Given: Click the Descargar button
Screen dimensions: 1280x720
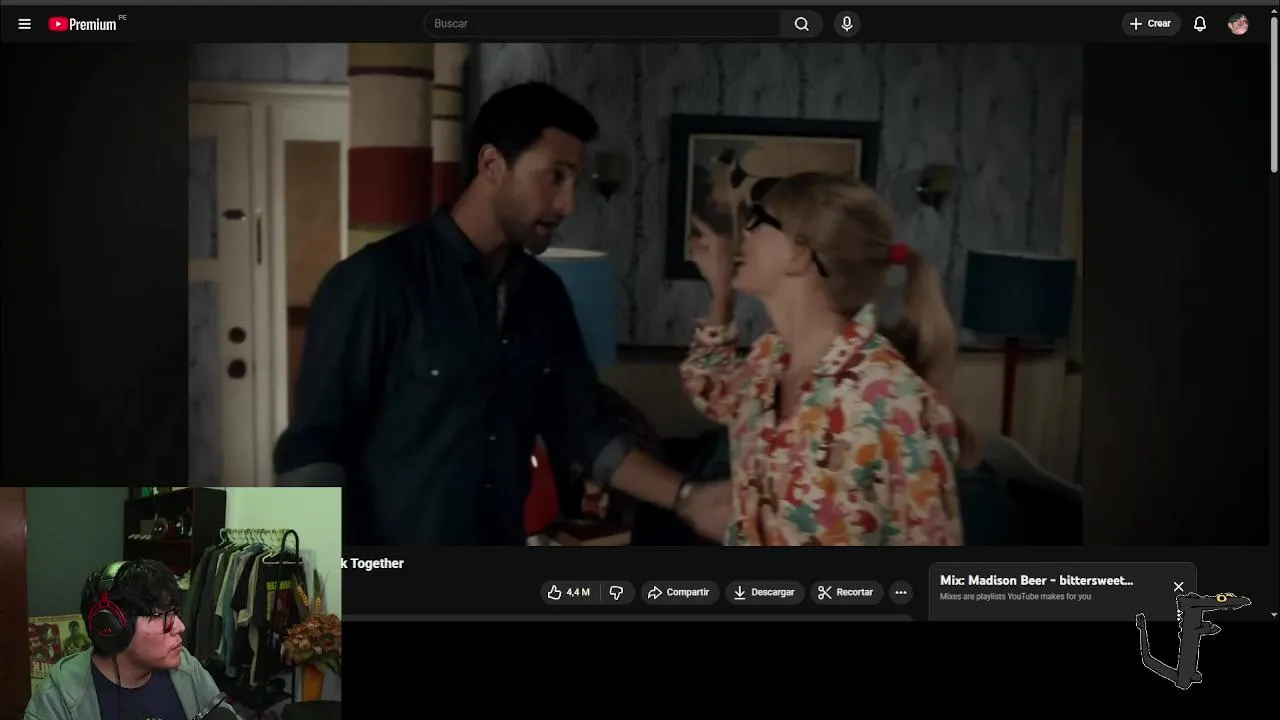Looking at the screenshot, I should tap(764, 592).
